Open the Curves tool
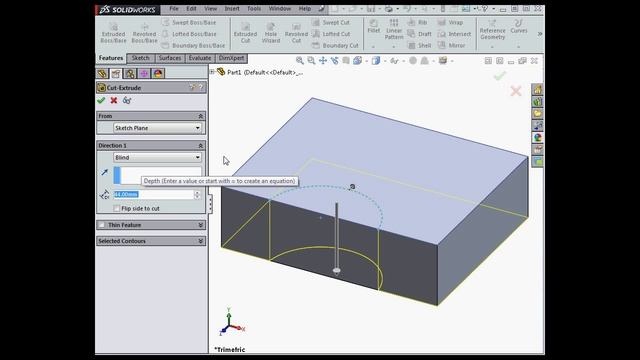640x360 pixels. 519,26
